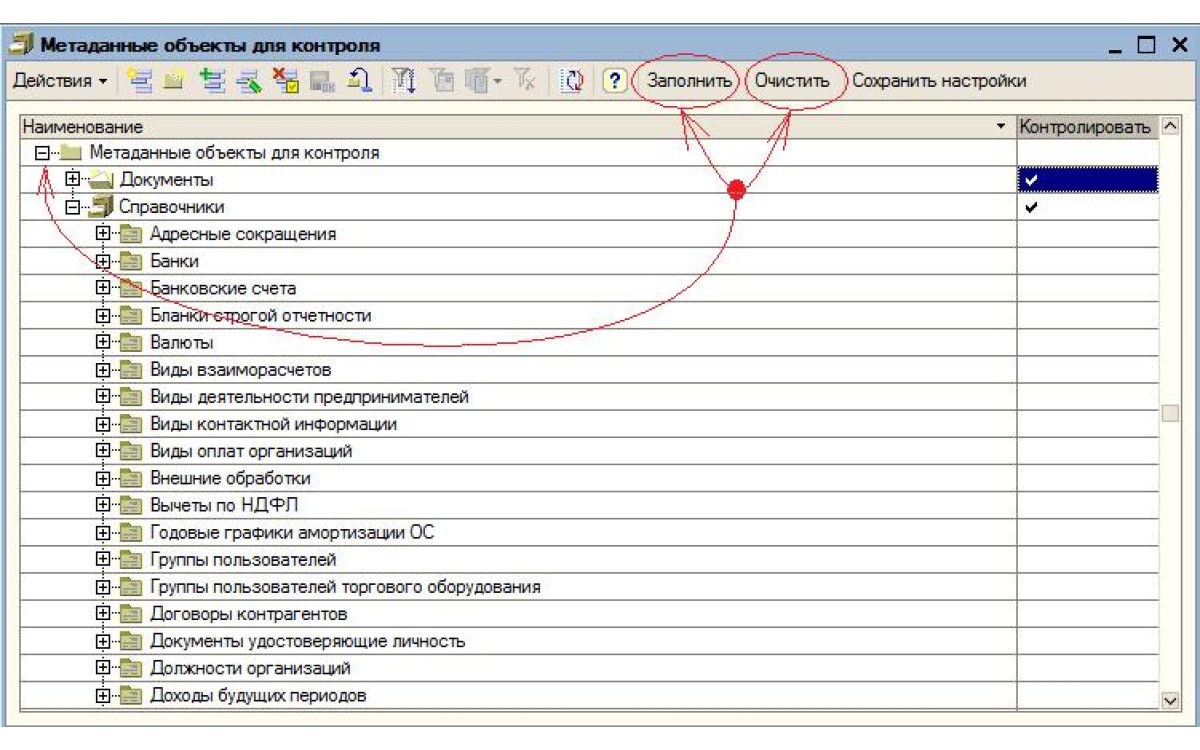Click the new group folder icon

click(173, 81)
